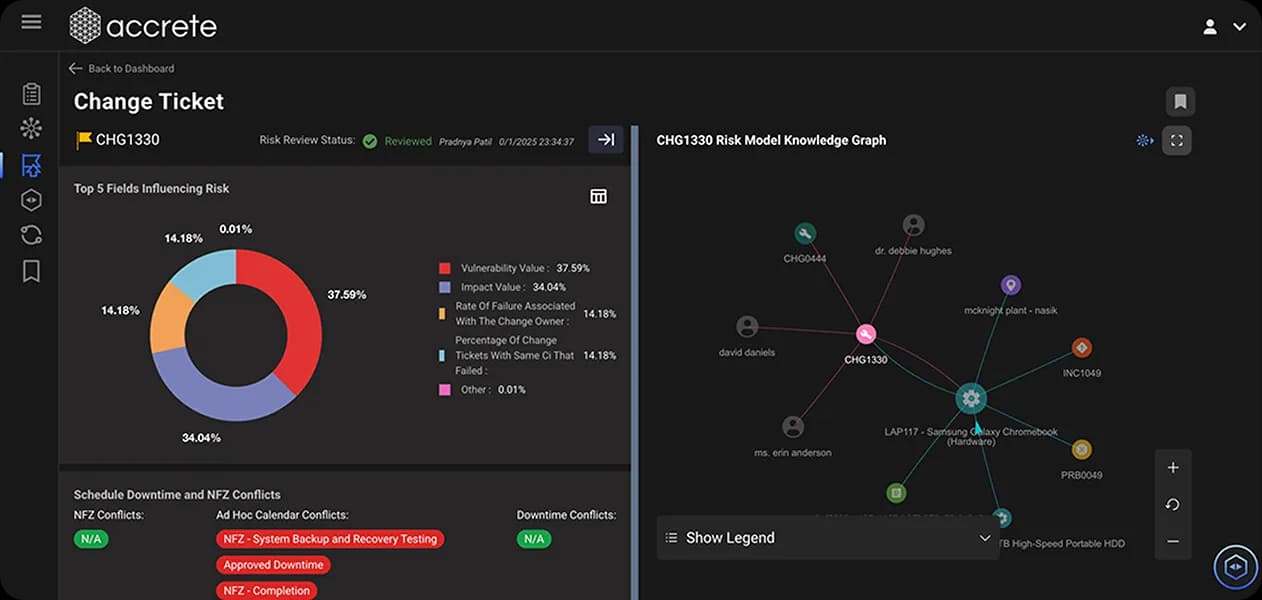
Task: Click the orange Rate Of Failure legend swatch
Action: pyautogui.click(x=442, y=314)
